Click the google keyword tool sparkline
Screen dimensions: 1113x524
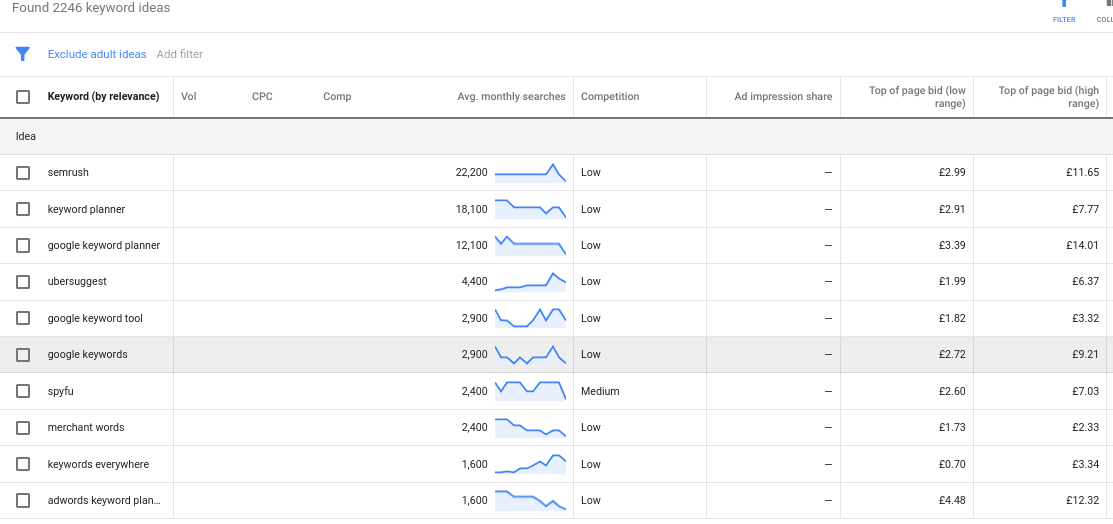pos(530,318)
